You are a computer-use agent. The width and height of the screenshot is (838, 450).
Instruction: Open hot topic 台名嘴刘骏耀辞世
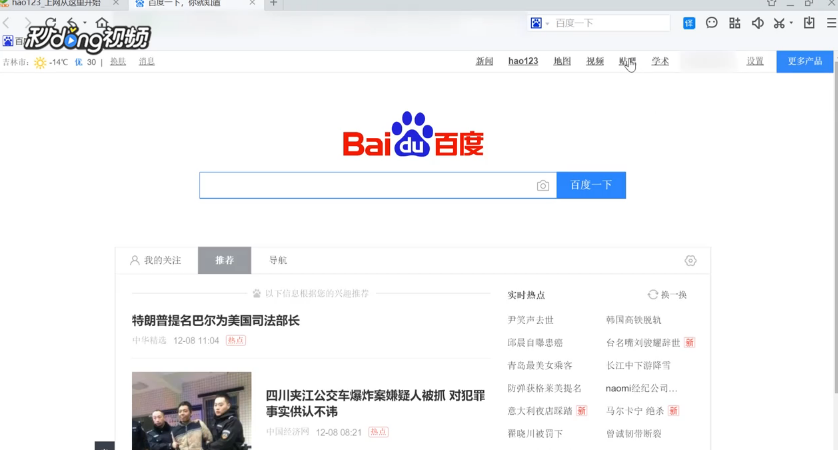tap(643, 343)
